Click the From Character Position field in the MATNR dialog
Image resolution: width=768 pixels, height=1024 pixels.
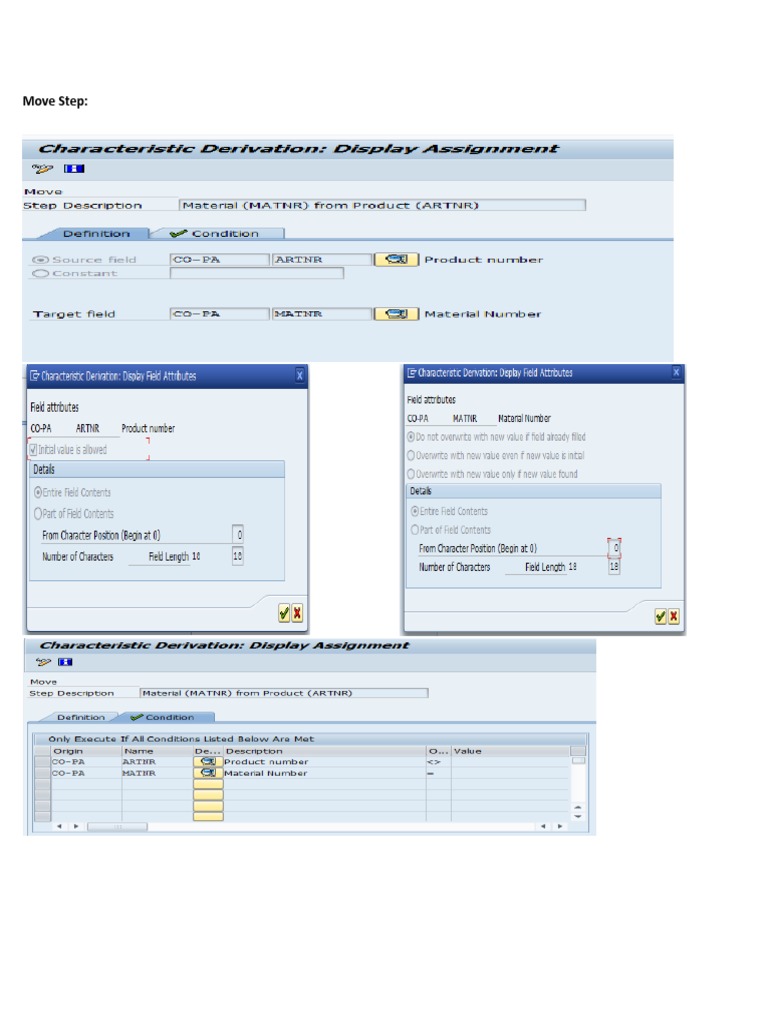pyautogui.click(x=614, y=548)
